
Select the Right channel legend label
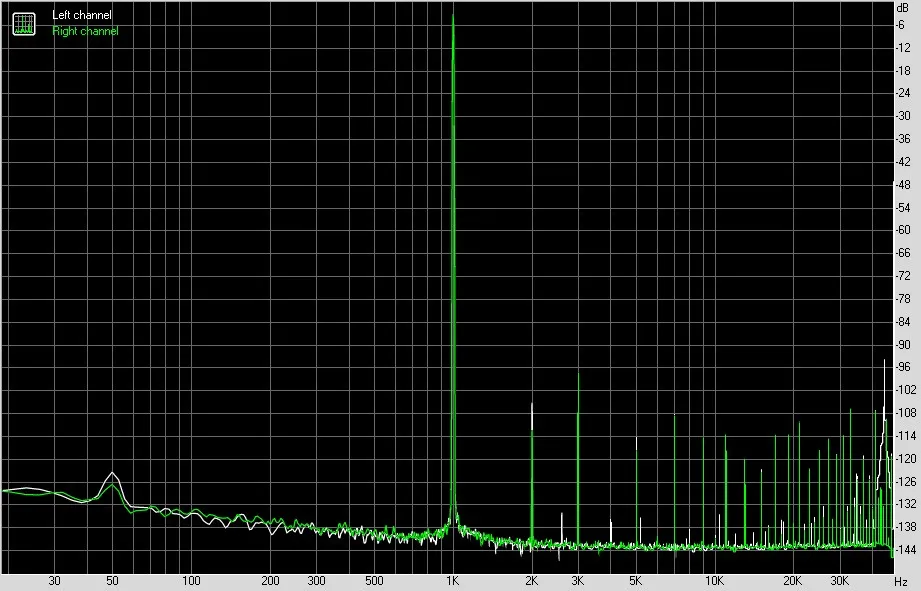tap(85, 31)
